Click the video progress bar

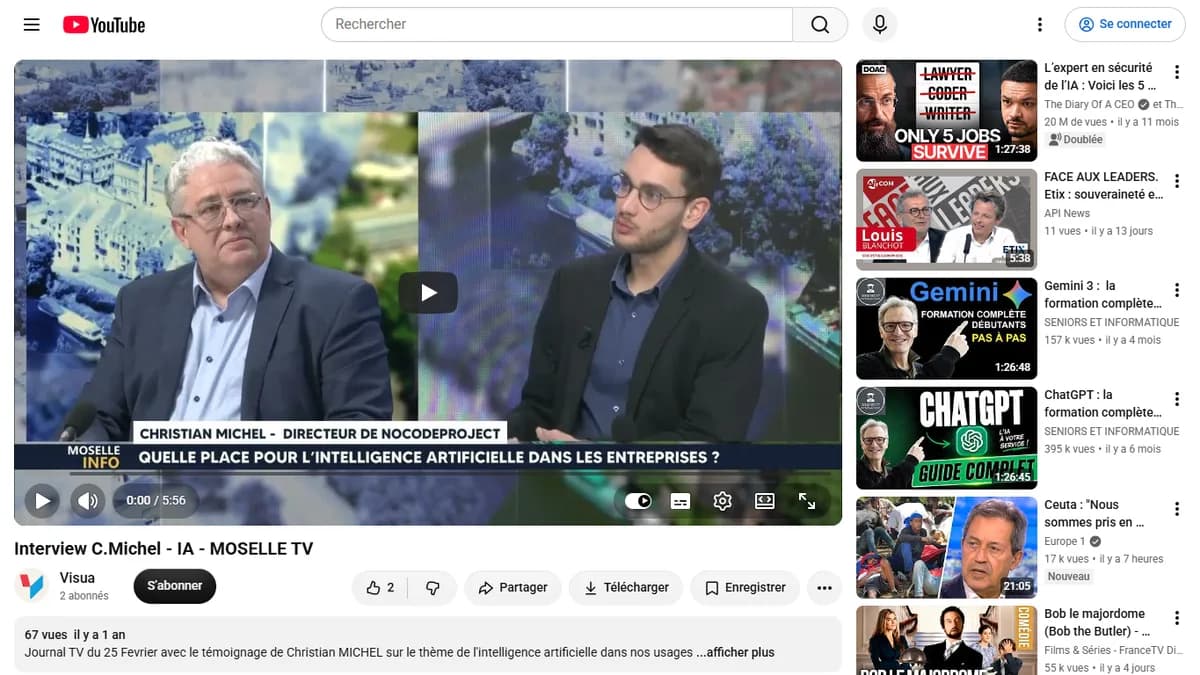pos(428,474)
